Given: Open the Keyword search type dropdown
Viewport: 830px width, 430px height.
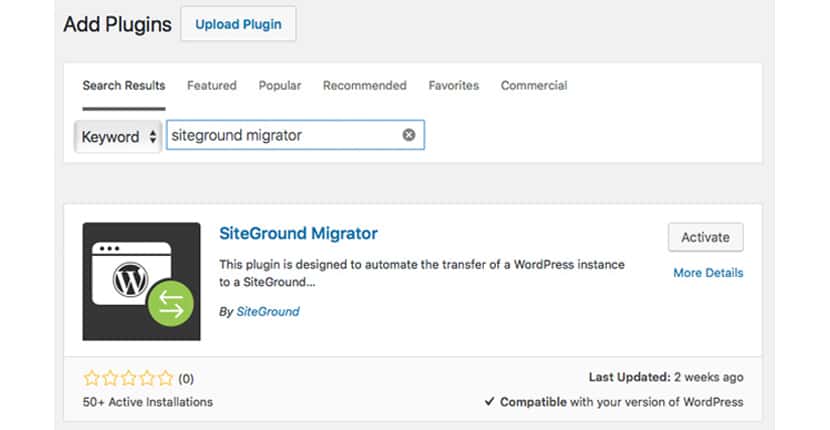Looking at the screenshot, I should click(x=118, y=137).
